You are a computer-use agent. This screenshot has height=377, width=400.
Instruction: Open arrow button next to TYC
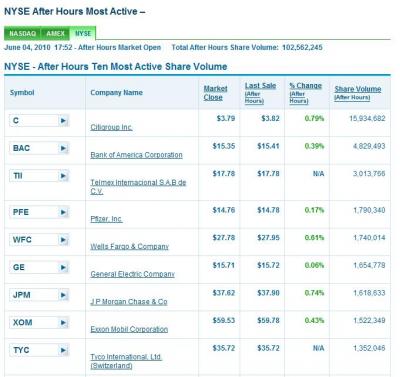click(64, 350)
